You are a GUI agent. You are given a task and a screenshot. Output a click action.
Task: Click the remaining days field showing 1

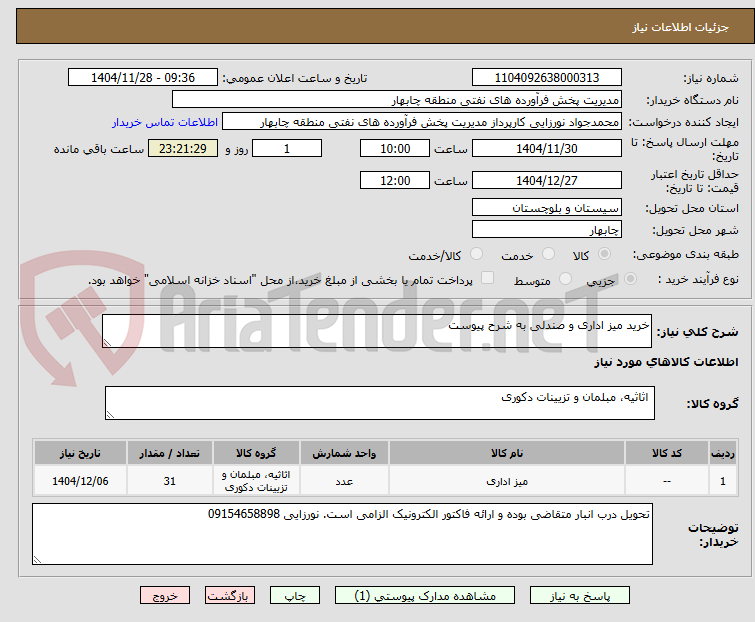tap(287, 149)
